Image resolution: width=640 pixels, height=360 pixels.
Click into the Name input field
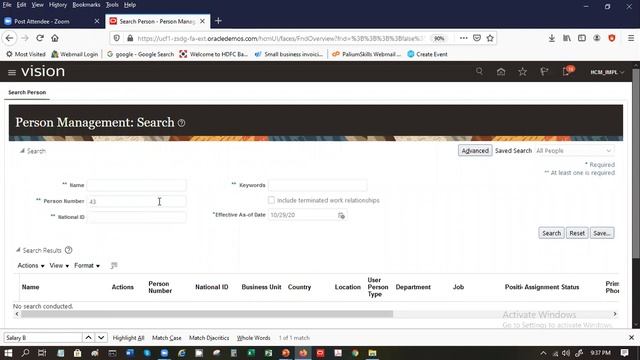pyautogui.click(x=136, y=185)
